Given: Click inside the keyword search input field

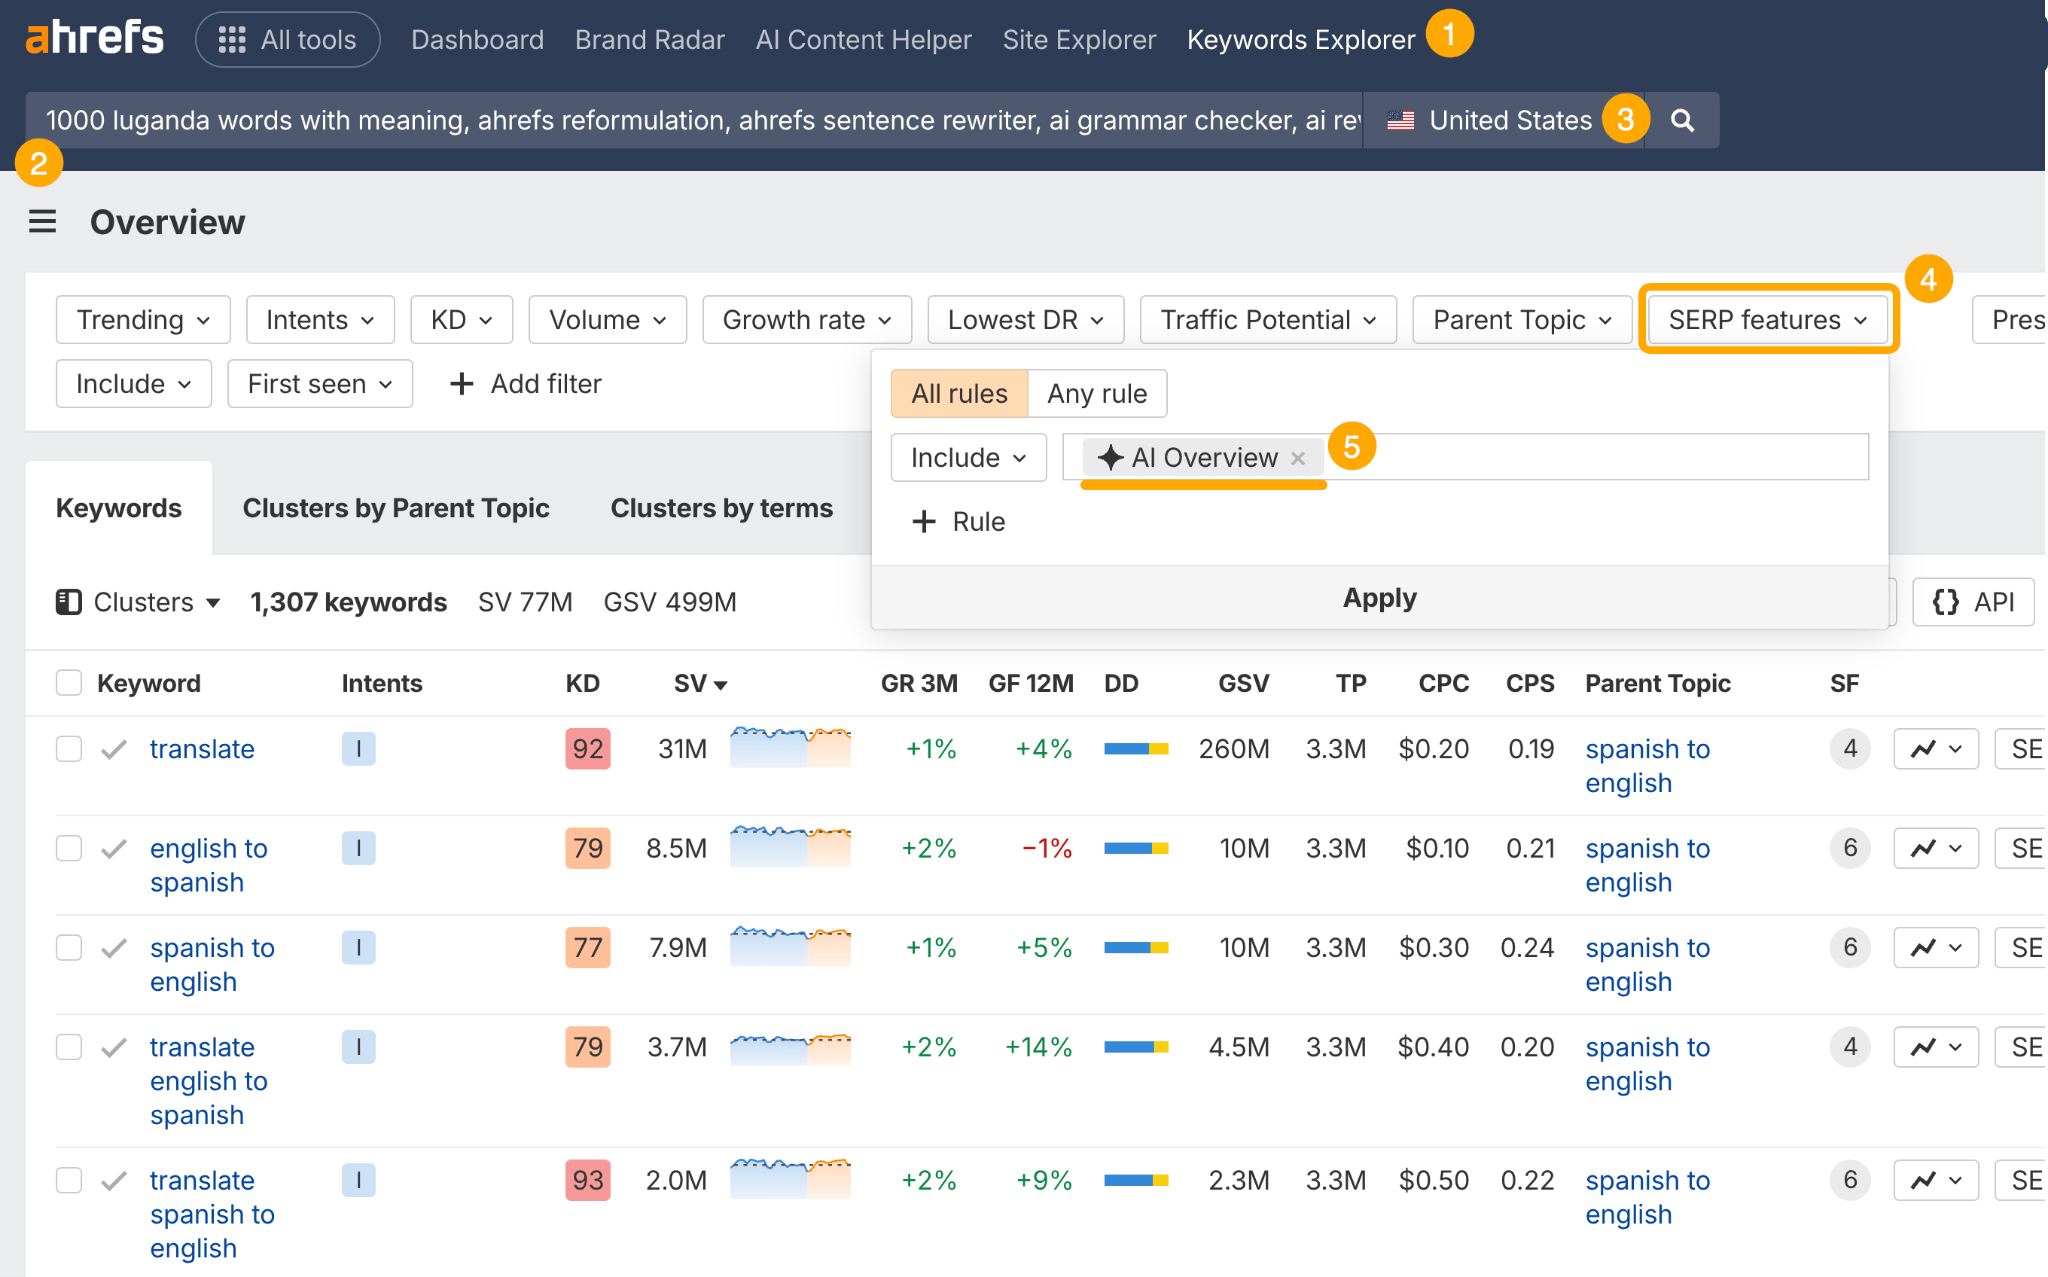Looking at the screenshot, I should point(700,119).
